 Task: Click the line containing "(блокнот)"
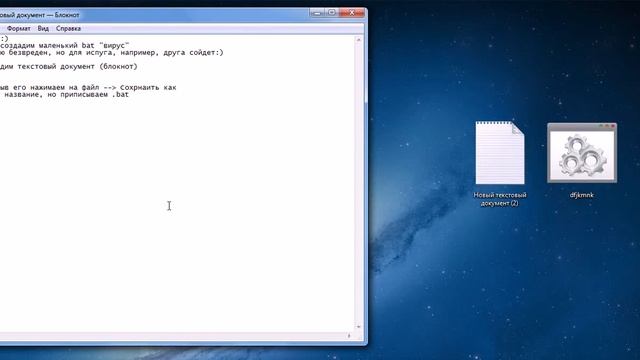tap(69, 67)
